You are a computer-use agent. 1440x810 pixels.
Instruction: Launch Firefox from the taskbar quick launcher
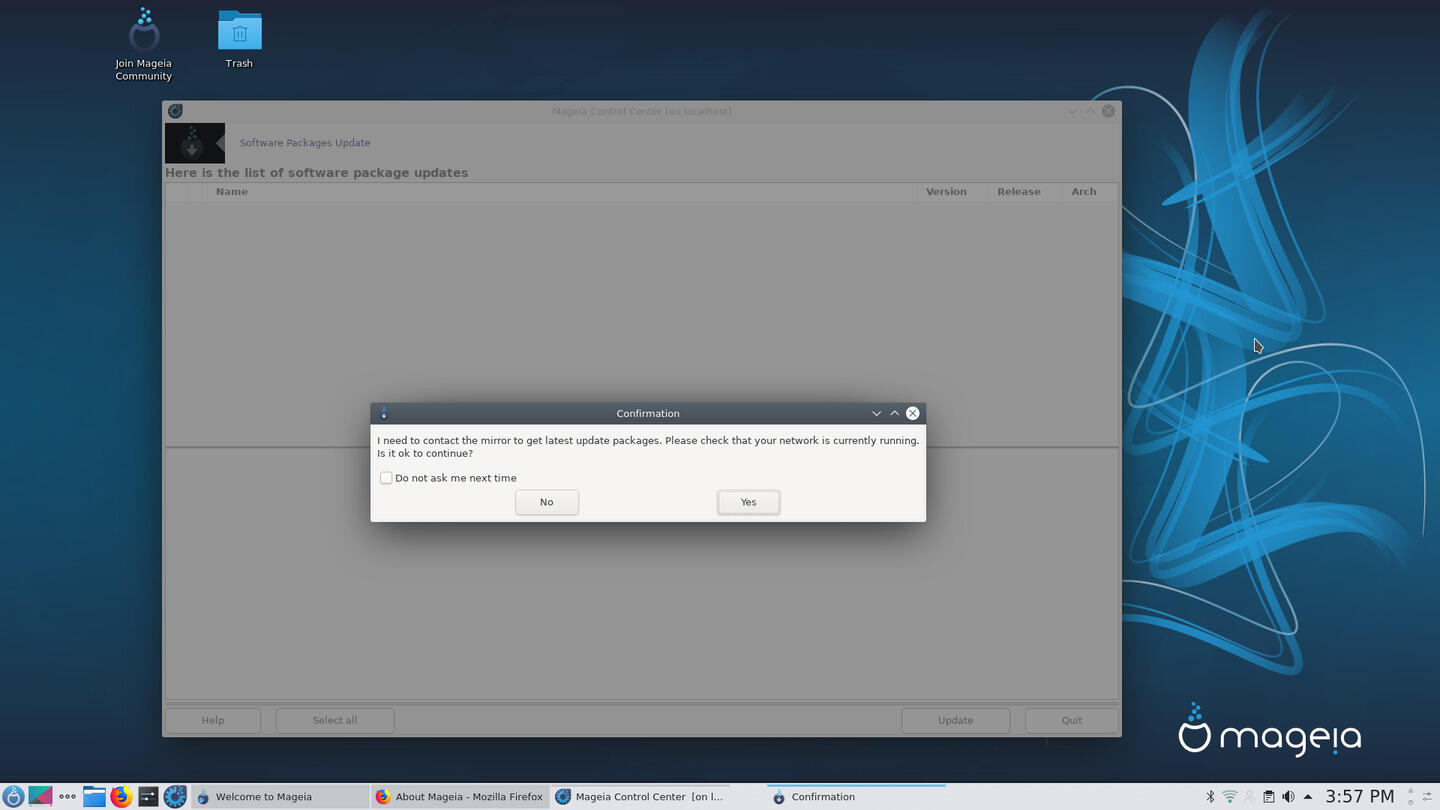121,797
